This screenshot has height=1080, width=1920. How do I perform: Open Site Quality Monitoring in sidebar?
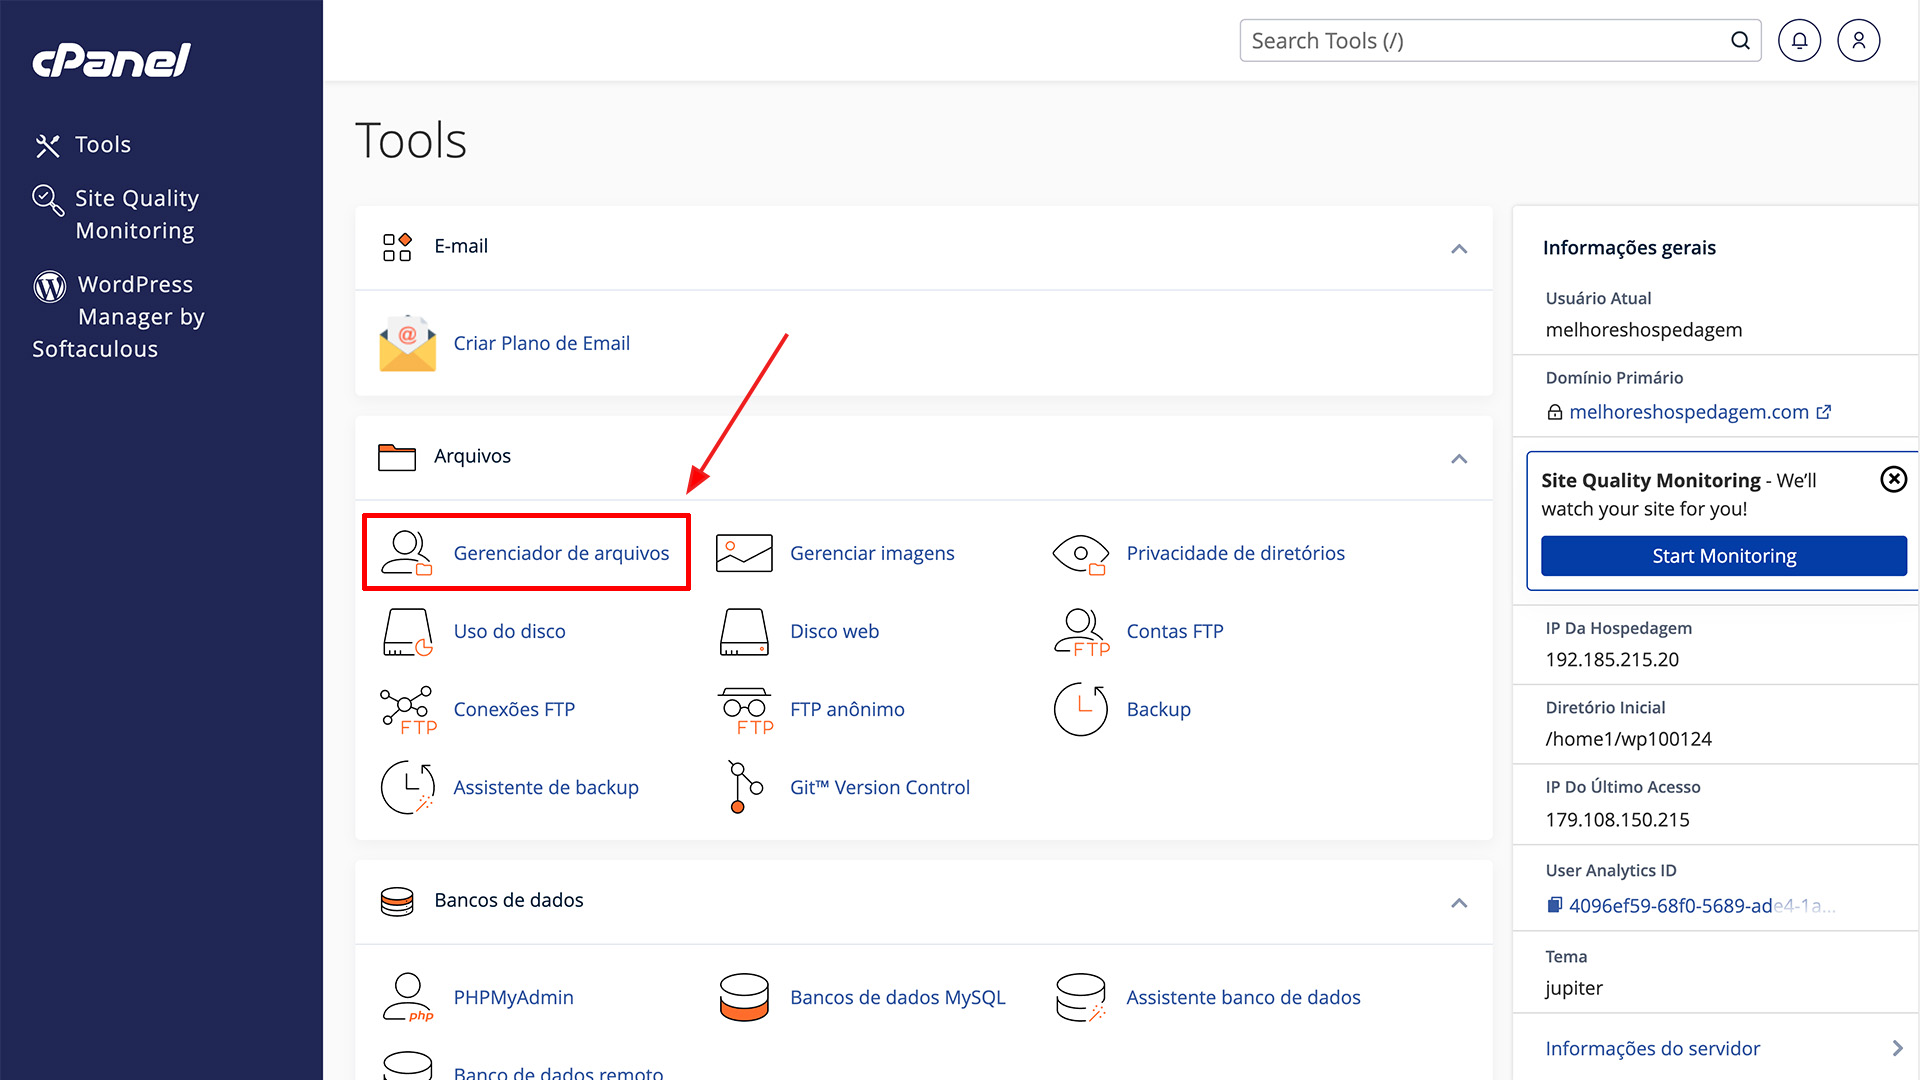137,214
